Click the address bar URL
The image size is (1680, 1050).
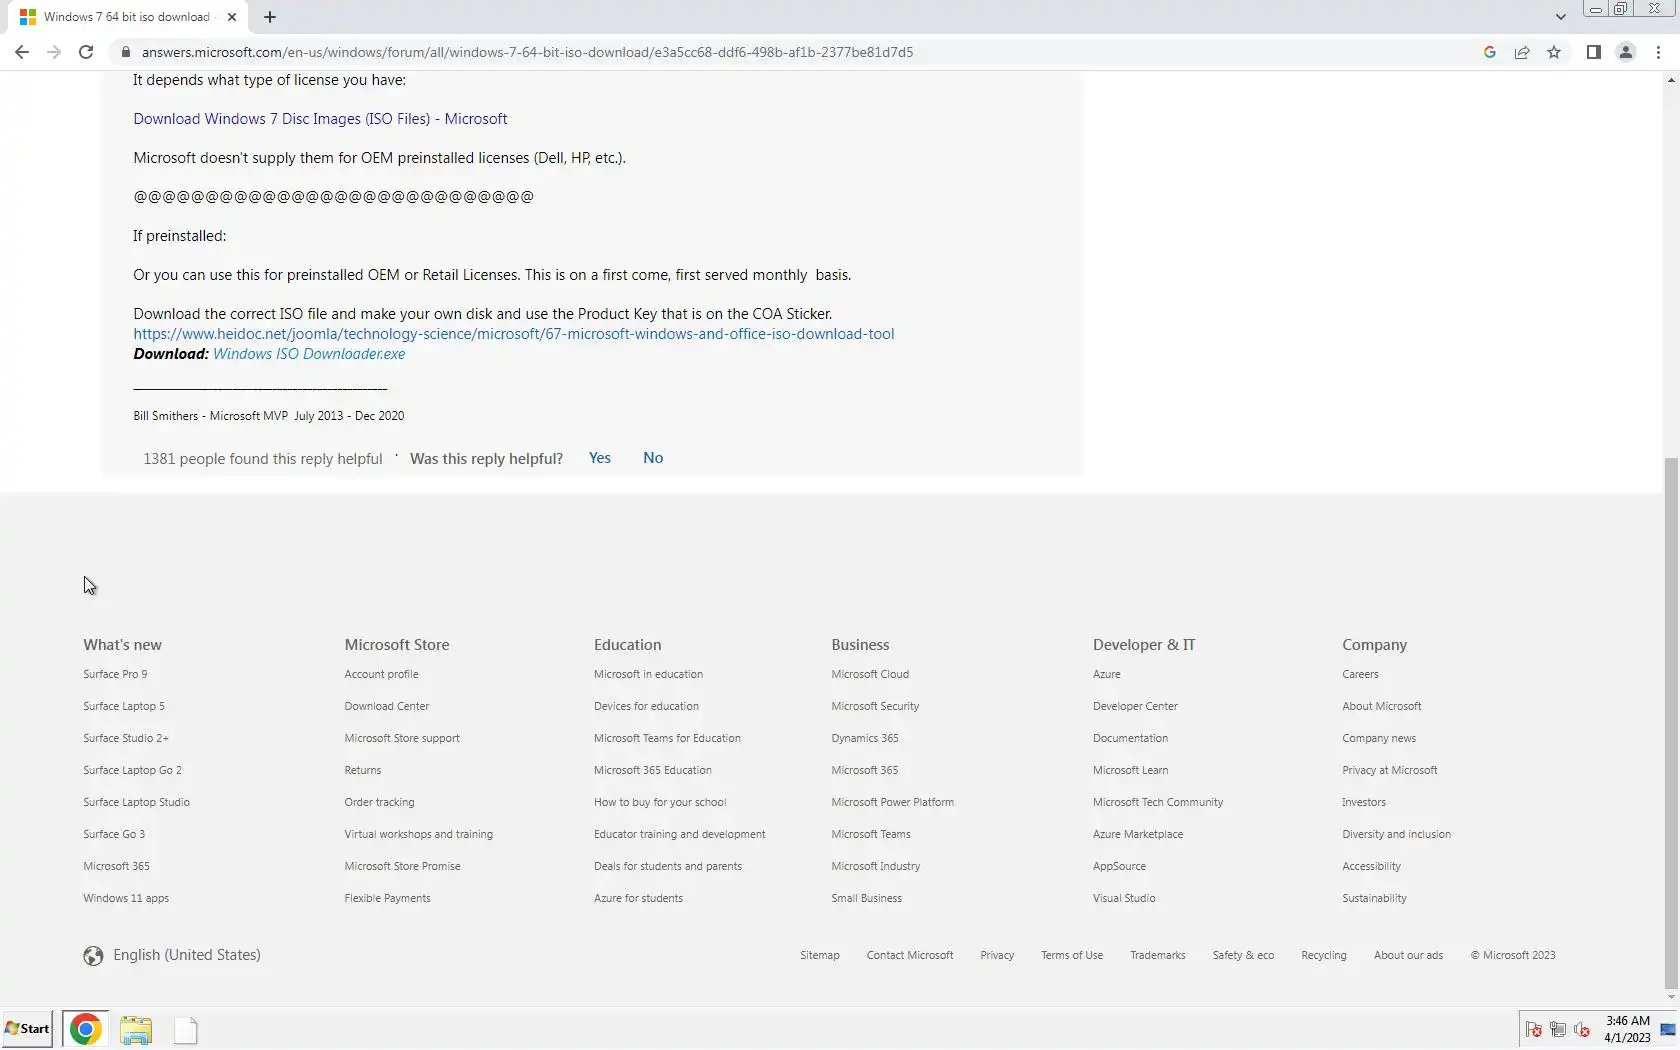click(527, 52)
